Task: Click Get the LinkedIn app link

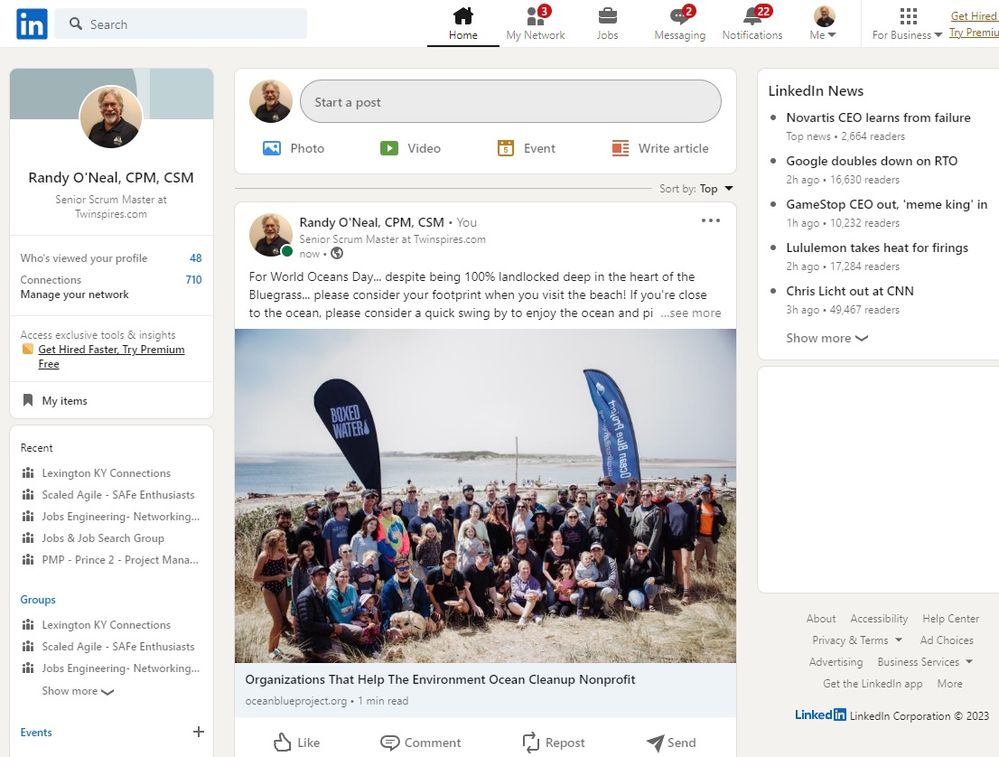Action: tap(872, 684)
